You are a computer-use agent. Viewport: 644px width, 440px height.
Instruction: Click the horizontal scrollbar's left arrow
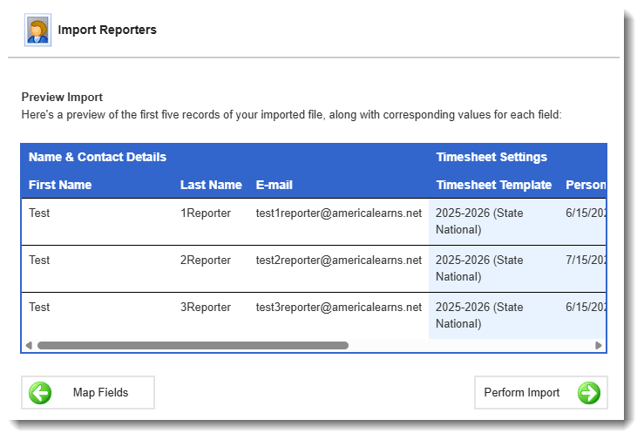coord(28,345)
